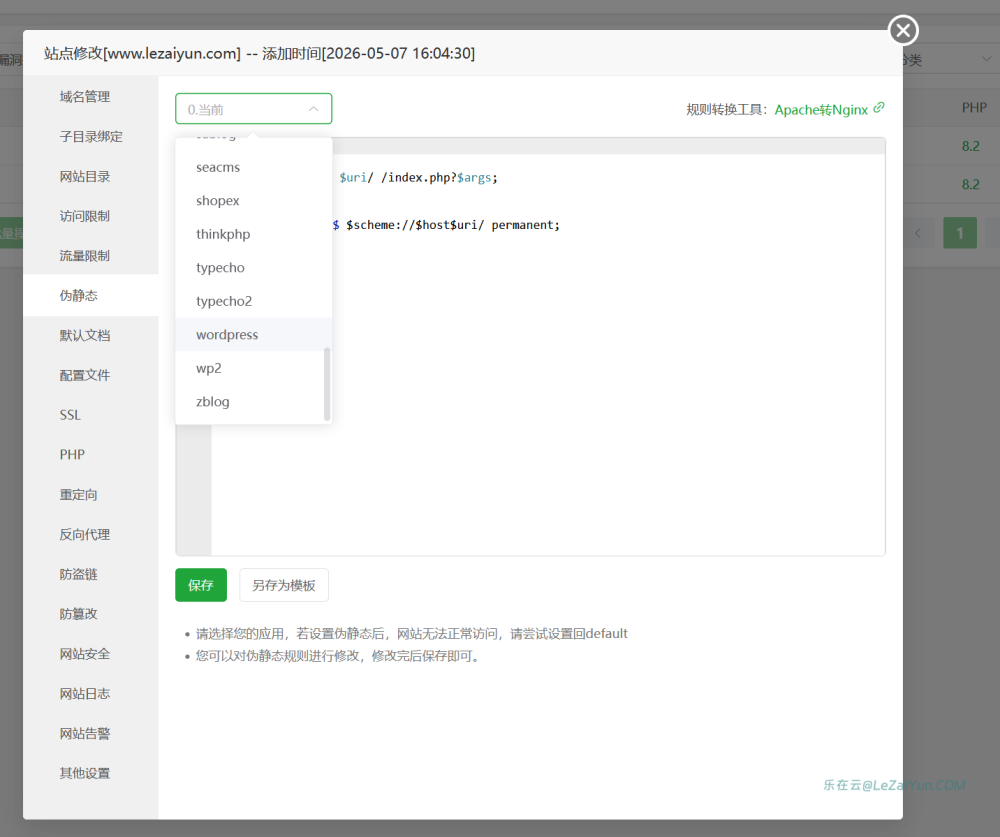Go to 网站安全 tab

coord(91,654)
